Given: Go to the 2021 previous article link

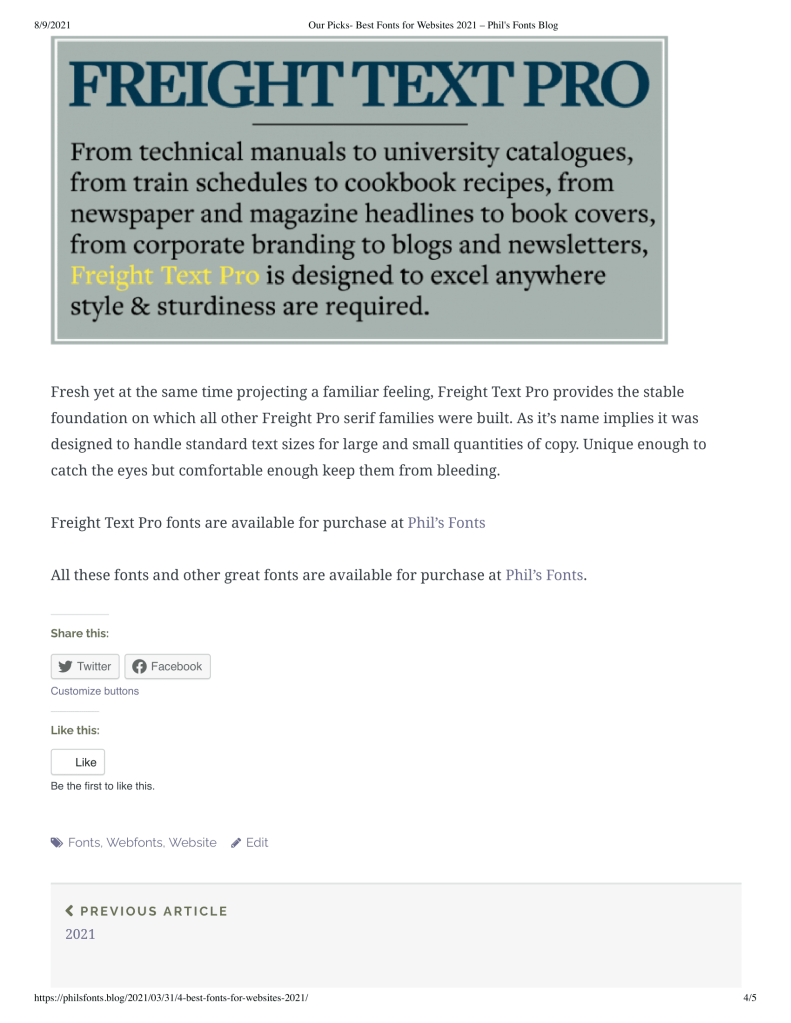Looking at the screenshot, I should pyautogui.click(x=80, y=934).
